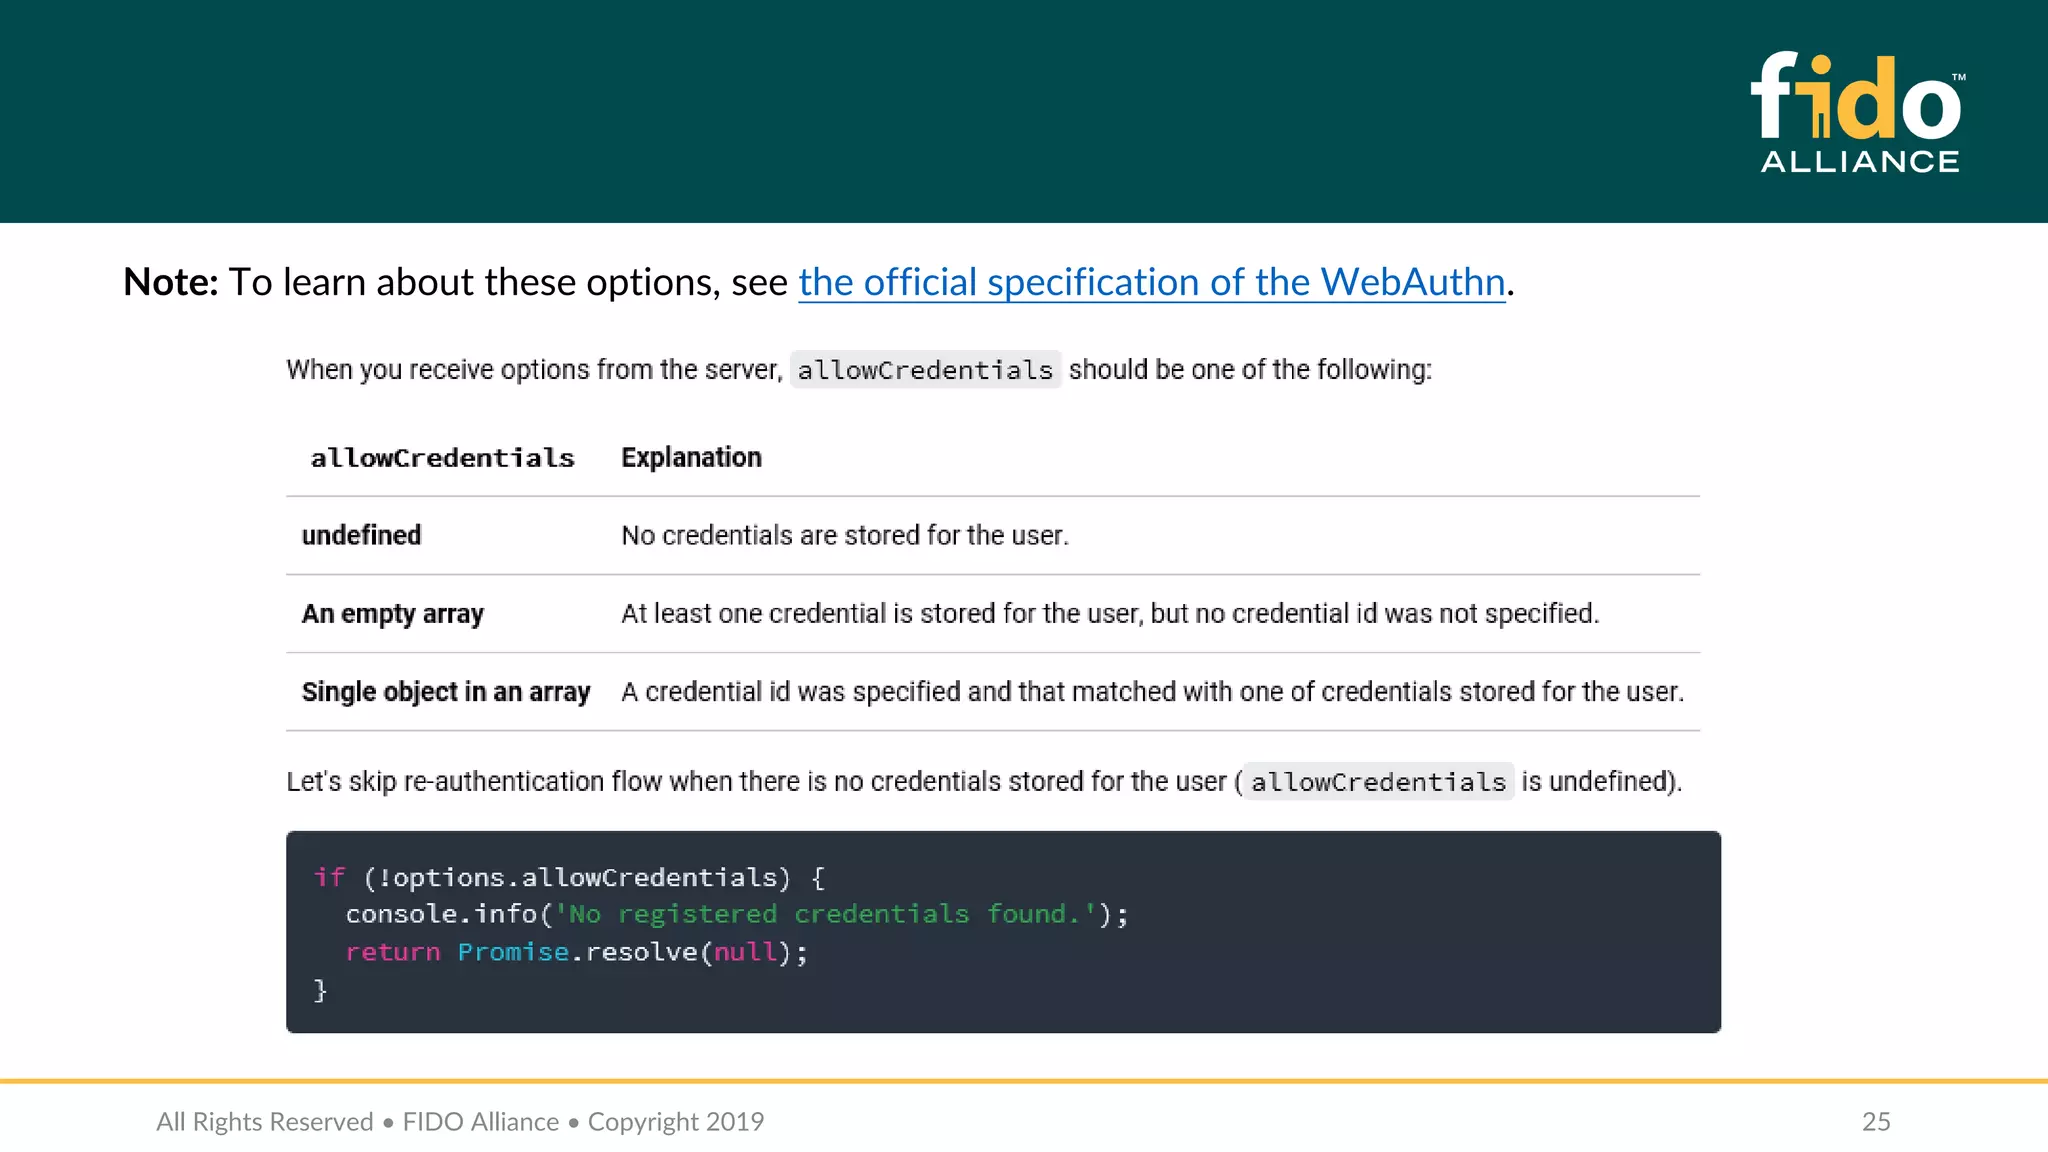The height and width of the screenshot is (1152, 2048).
Task: Click the inline allowCredentials code in intro sentence
Action: (x=925, y=370)
